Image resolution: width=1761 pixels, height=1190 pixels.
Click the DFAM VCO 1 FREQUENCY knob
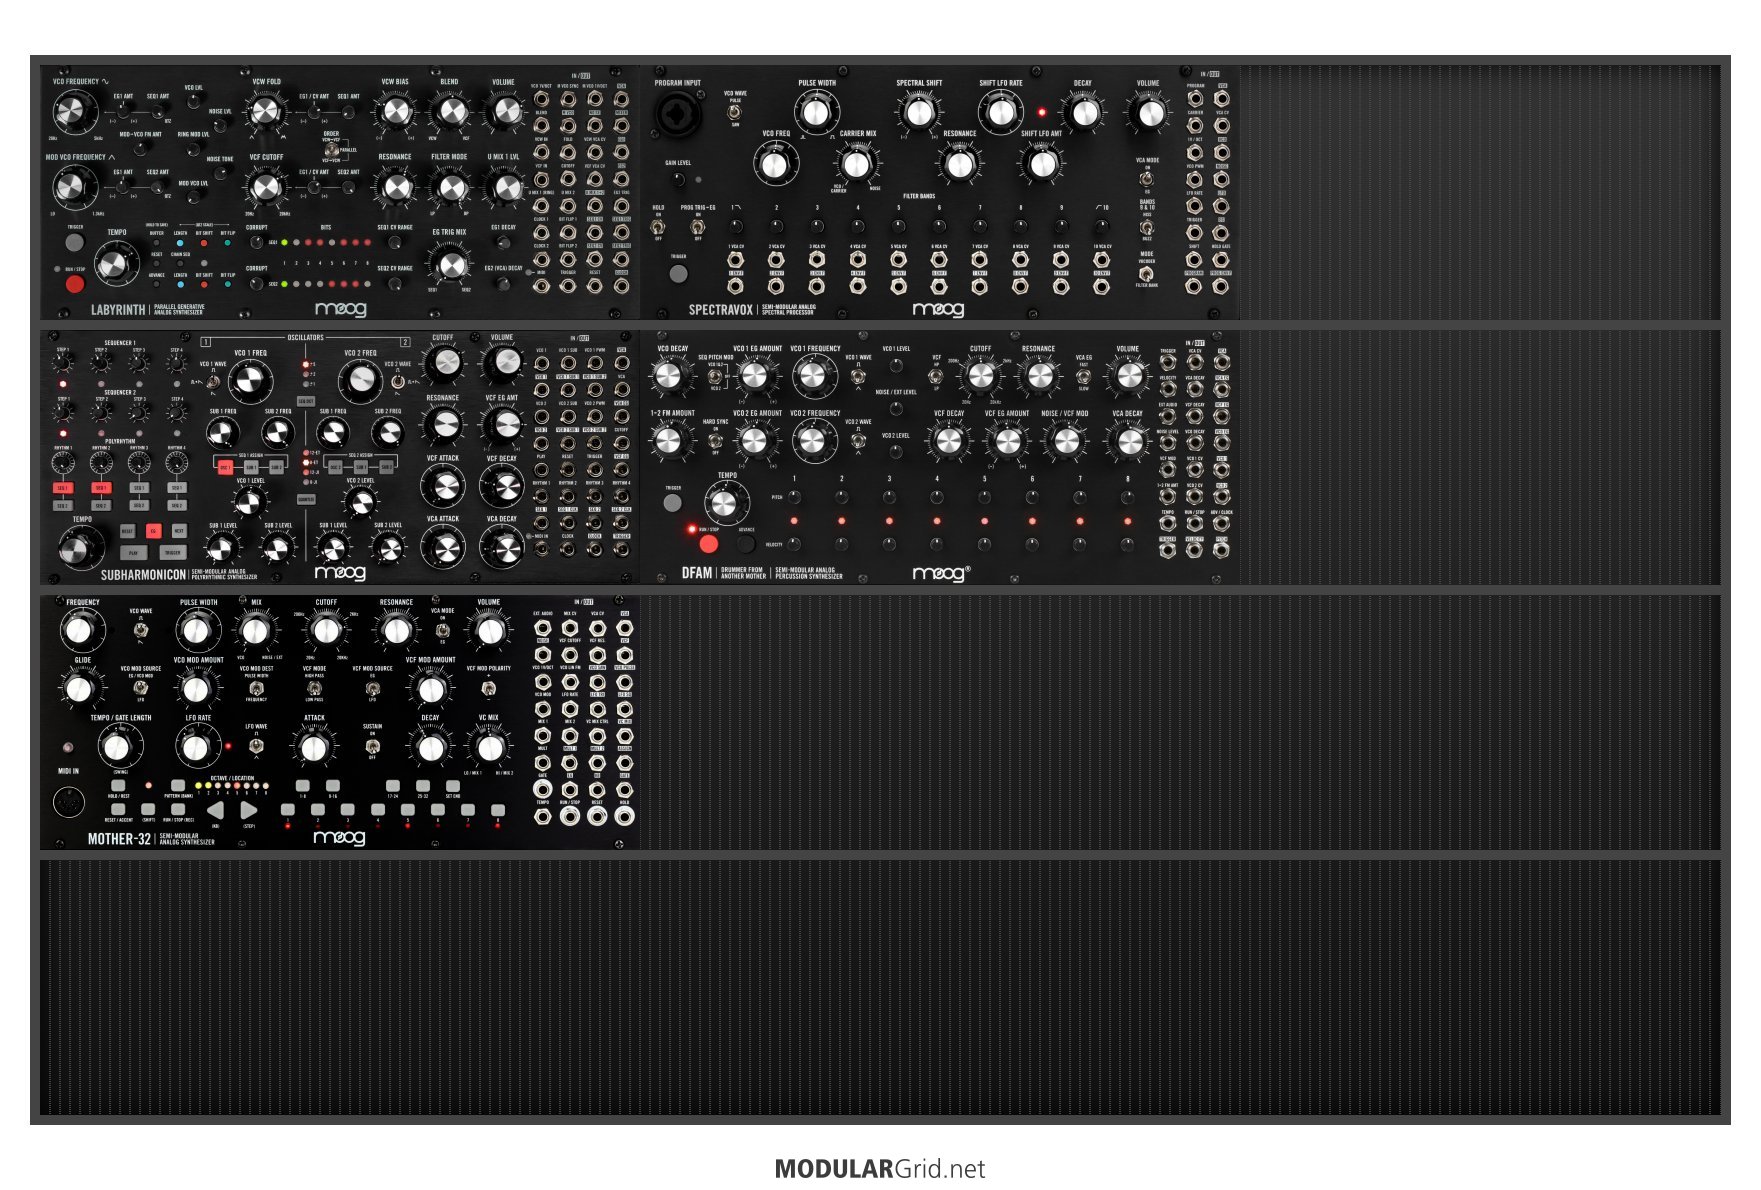click(x=813, y=377)
